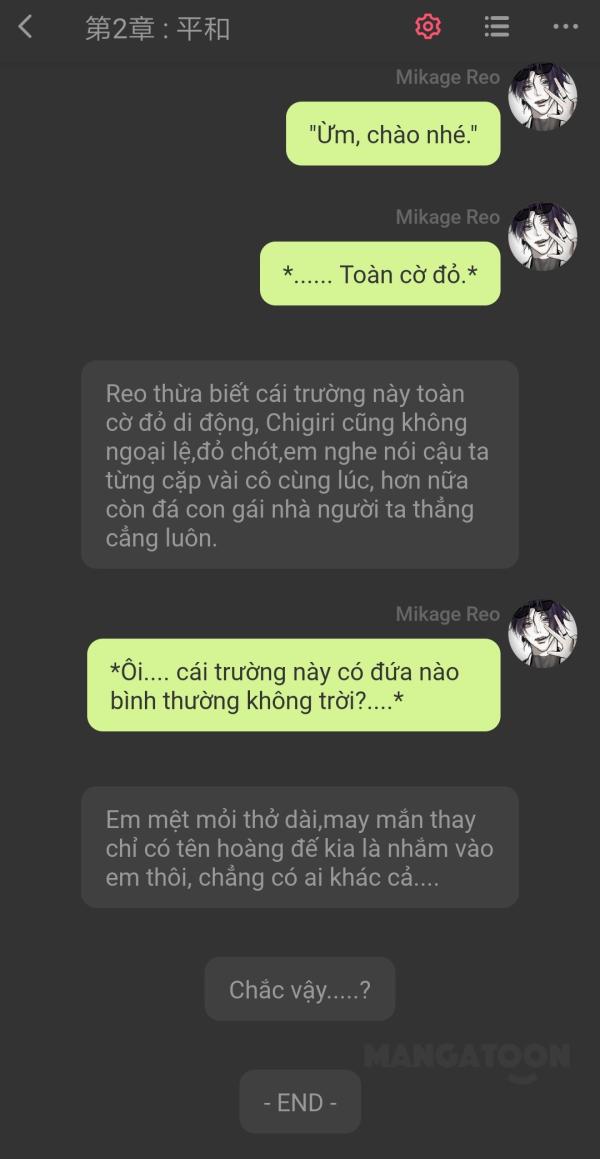Tap the "- END -" marker
Viewport: 600px width, 1159px height.
(x=300, y=1102)
